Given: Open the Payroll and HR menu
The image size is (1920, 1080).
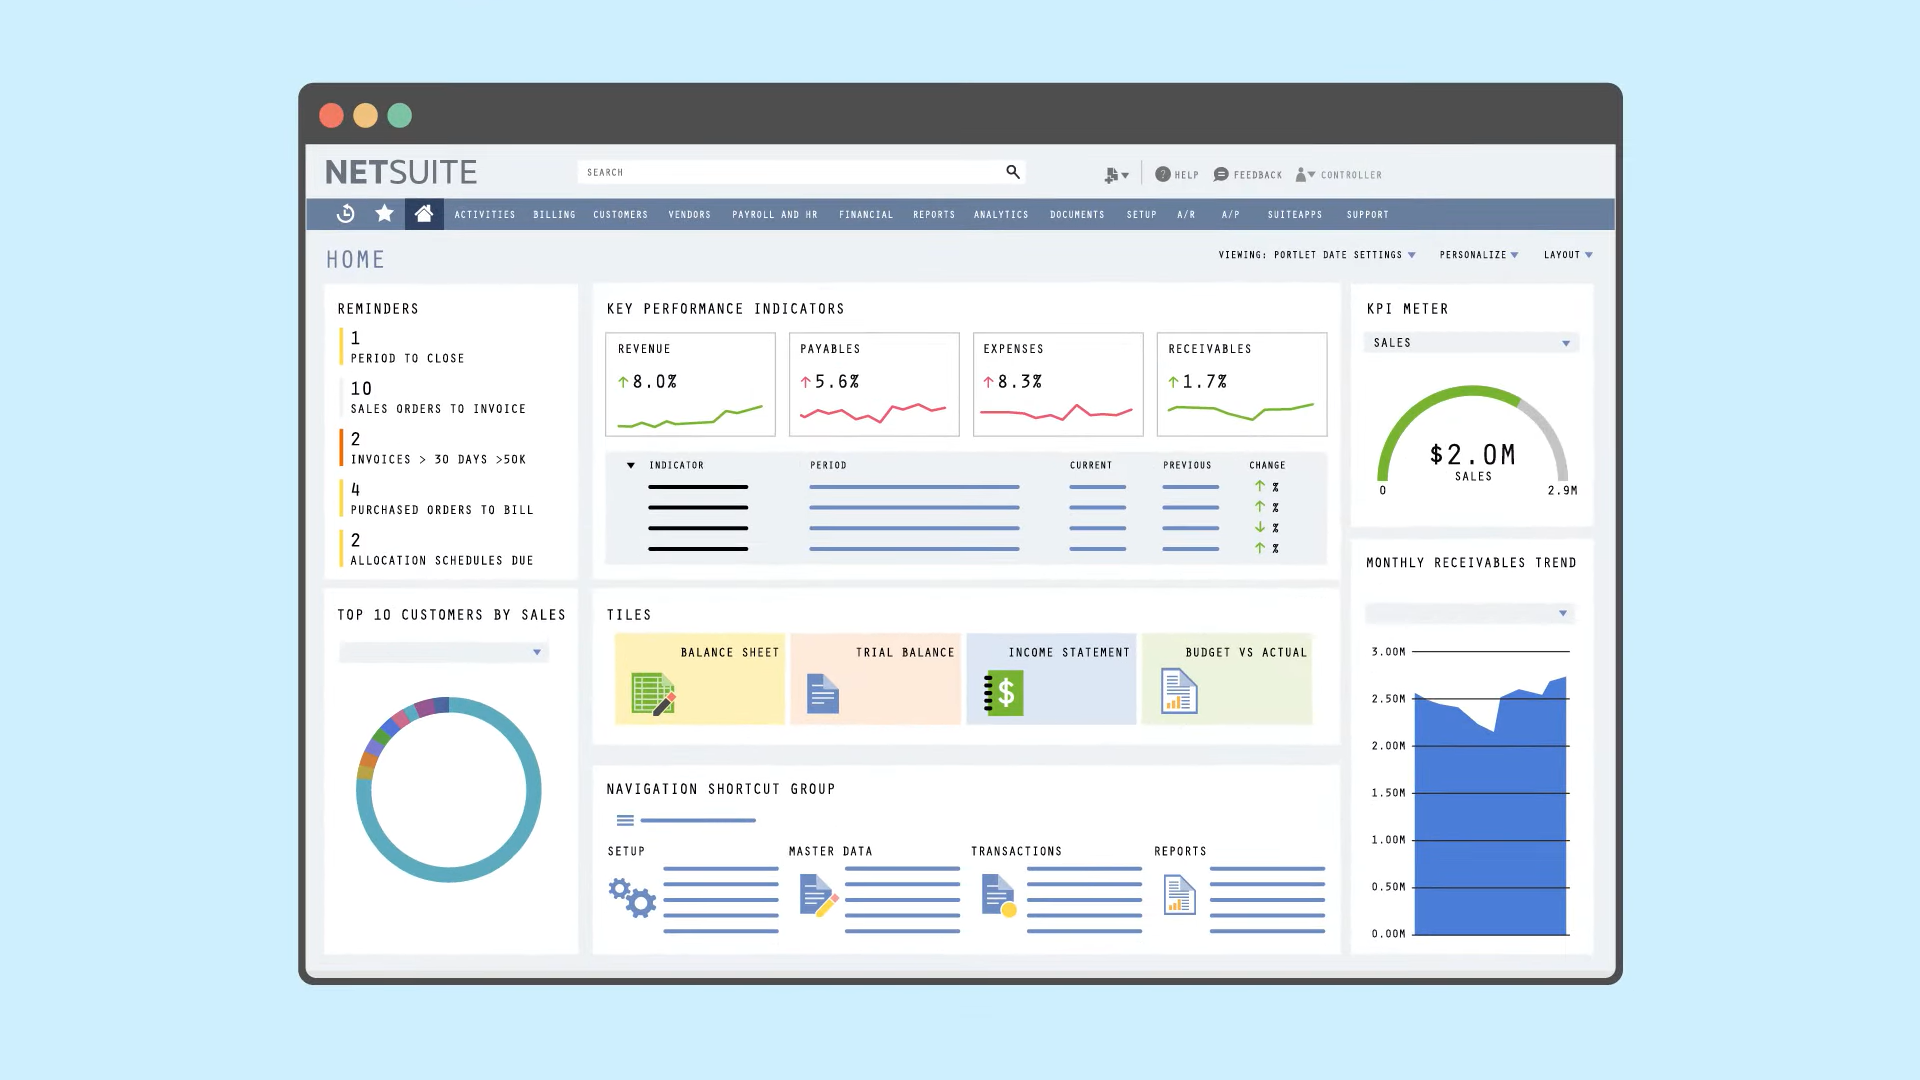Looking at the screenshot, I should point(774,214).
